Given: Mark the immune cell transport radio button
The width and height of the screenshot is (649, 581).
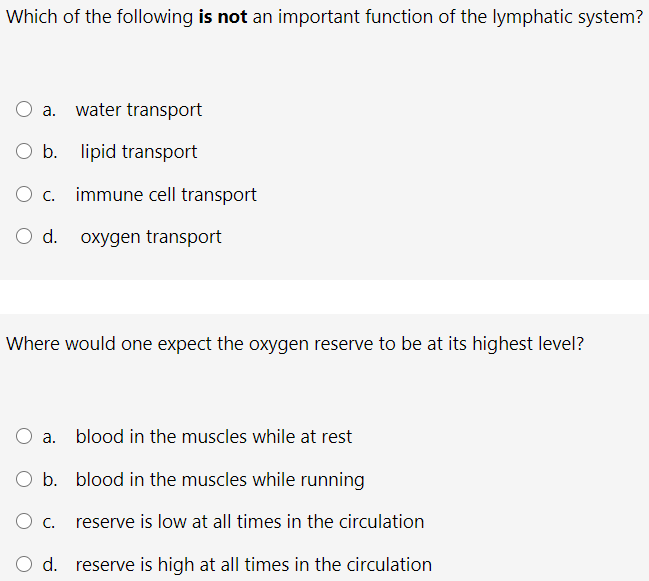Looking at the screenshot, I should 24,194.
